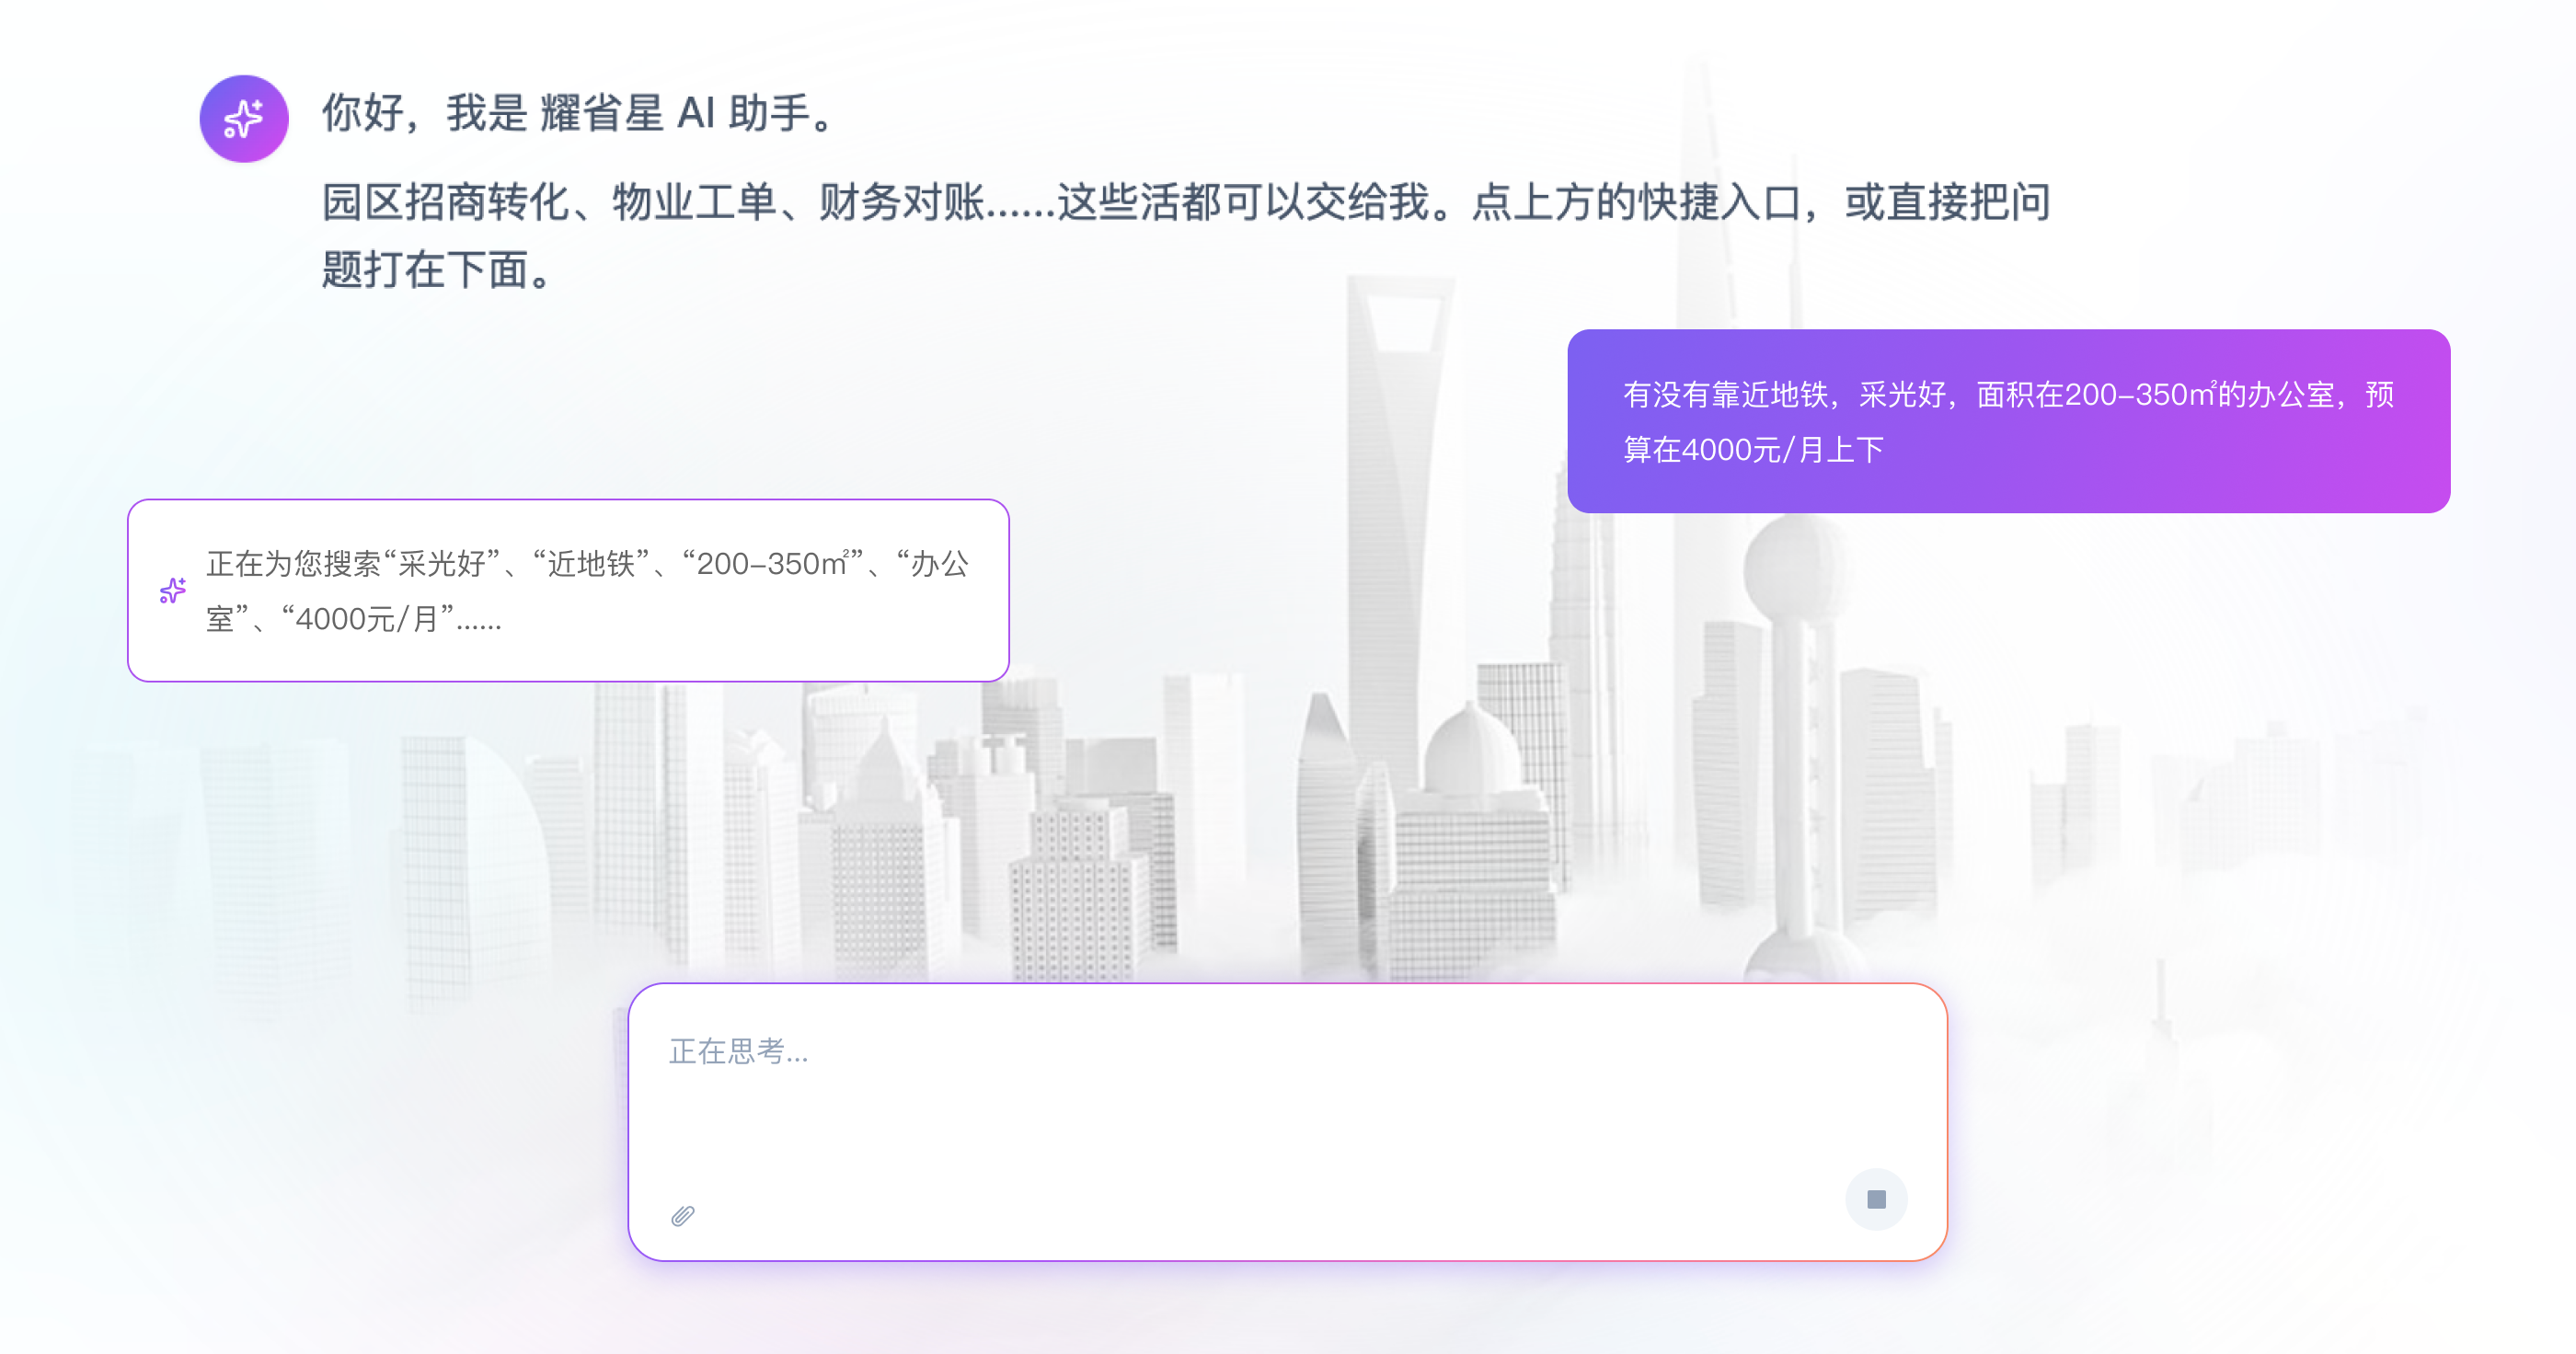Screen dimensions: 2576x1354
Task: Focus the '正在思考...' message input field
Action: coord(1288,1121)
